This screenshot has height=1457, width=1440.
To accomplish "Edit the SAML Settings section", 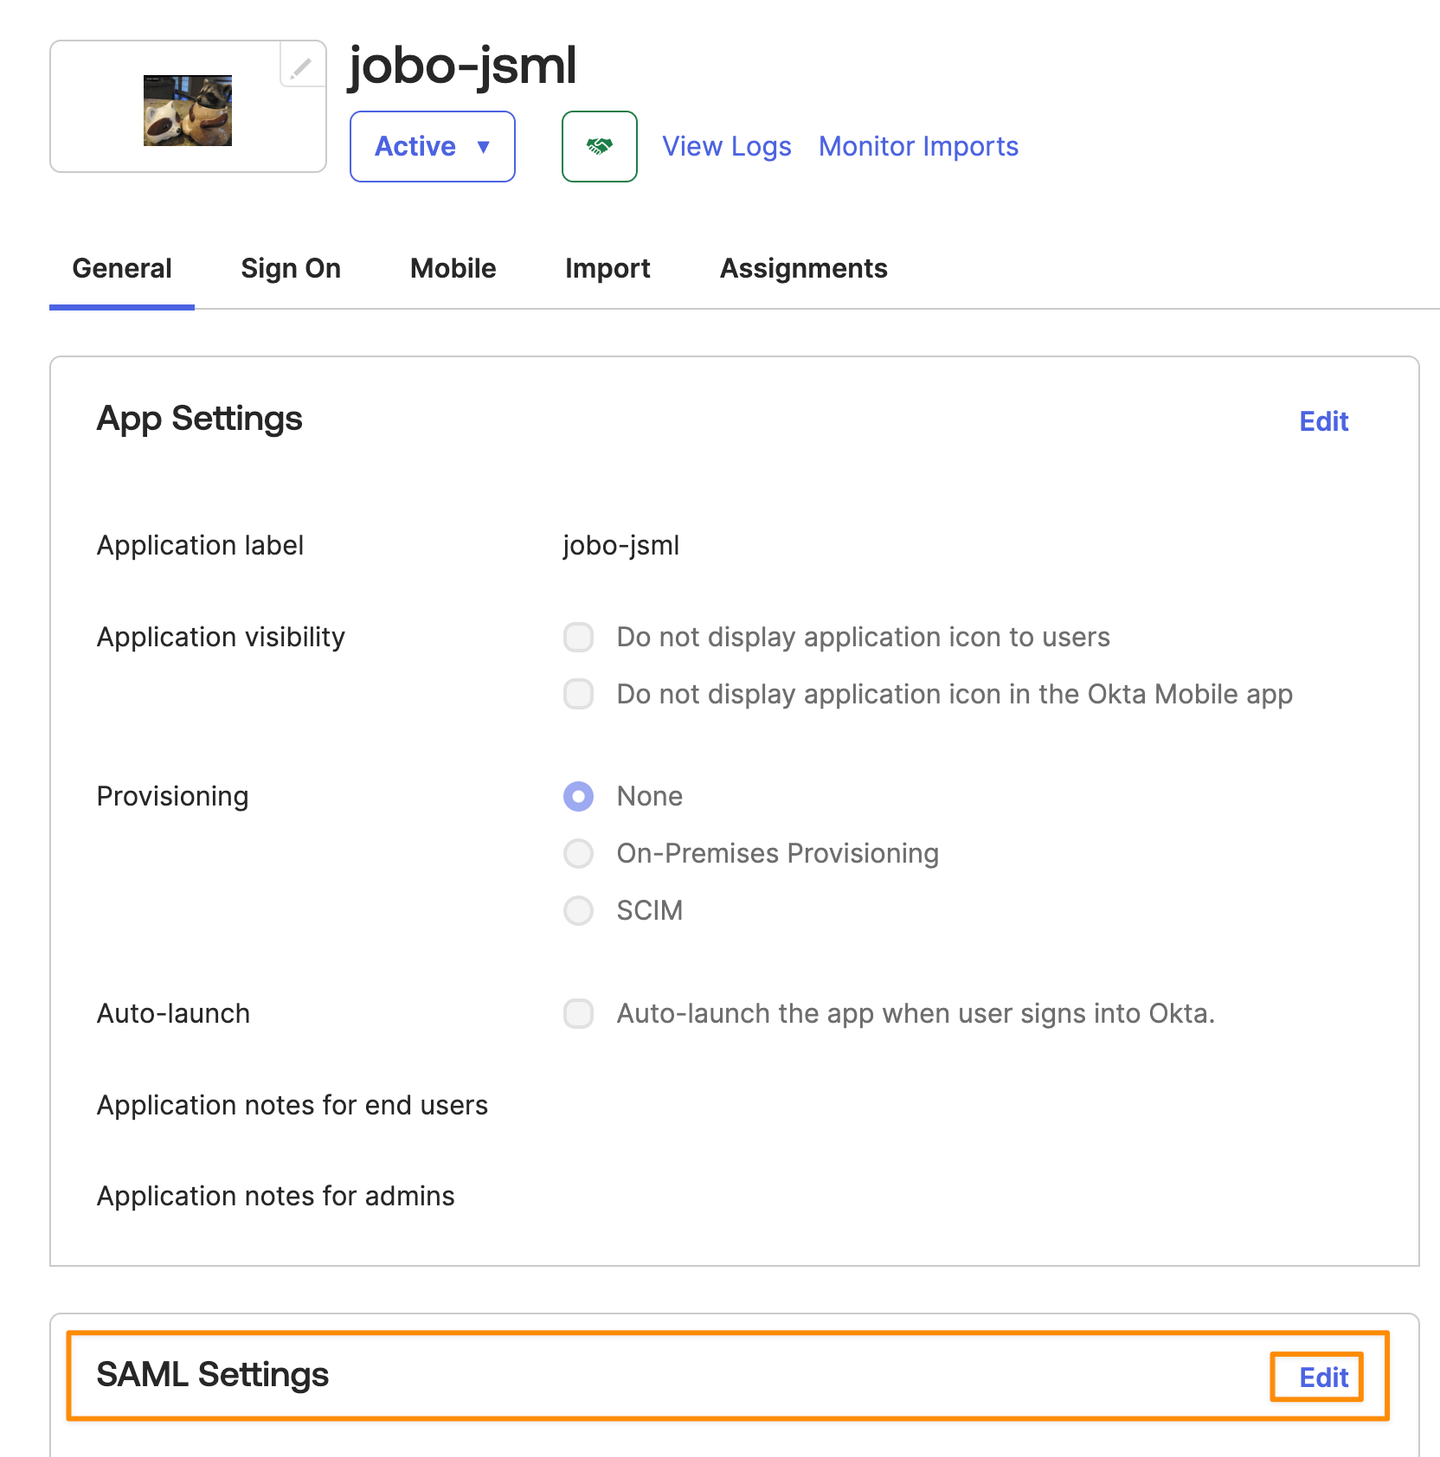I will [1323, 1377].
